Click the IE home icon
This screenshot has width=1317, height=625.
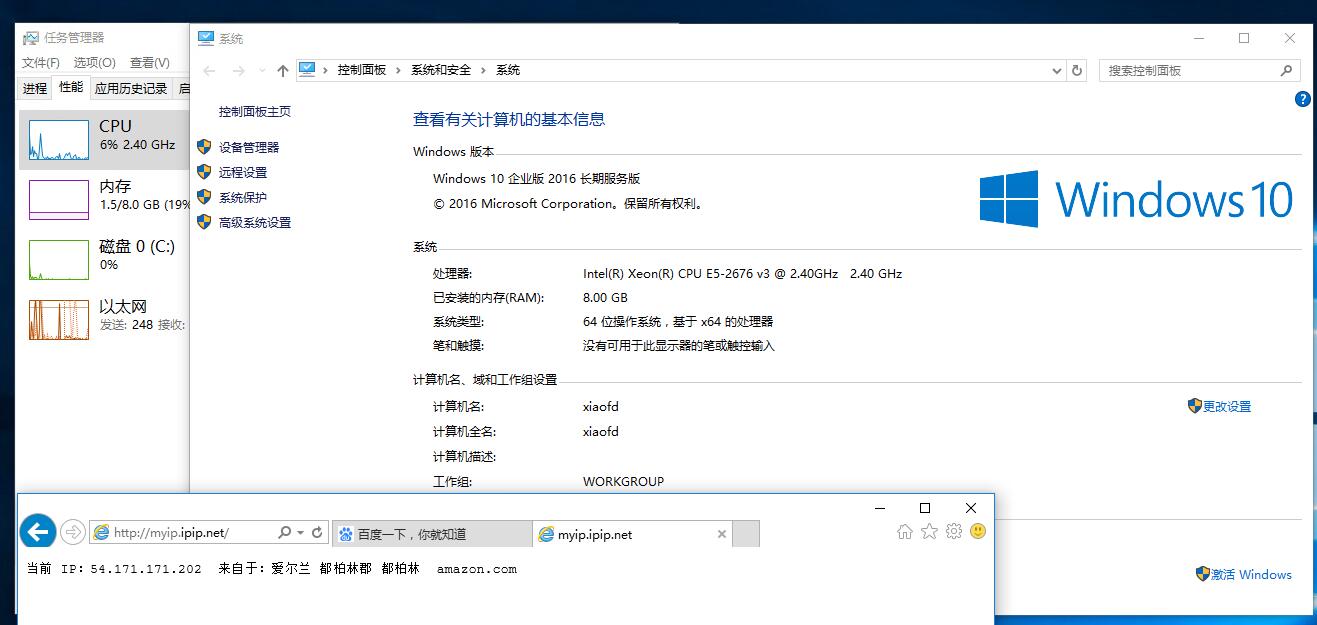pos(905,532)
